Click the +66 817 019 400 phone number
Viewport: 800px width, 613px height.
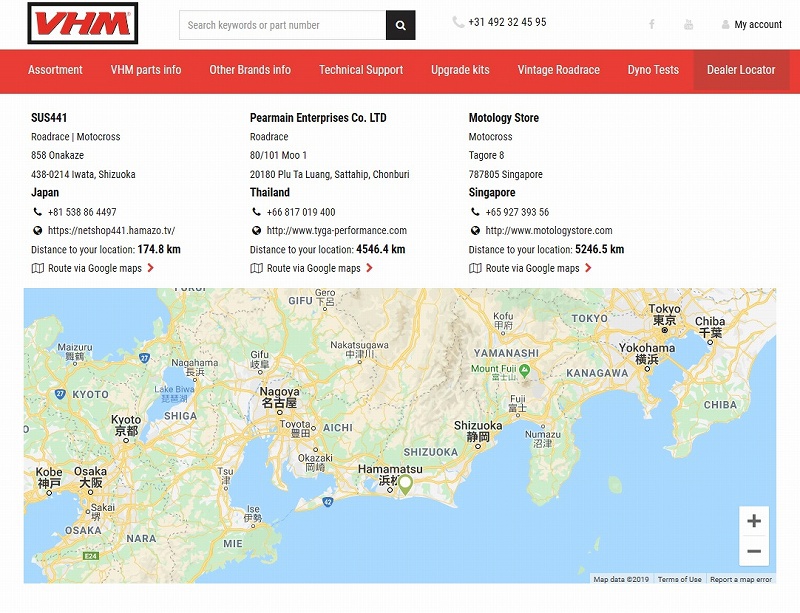(301, 212)
